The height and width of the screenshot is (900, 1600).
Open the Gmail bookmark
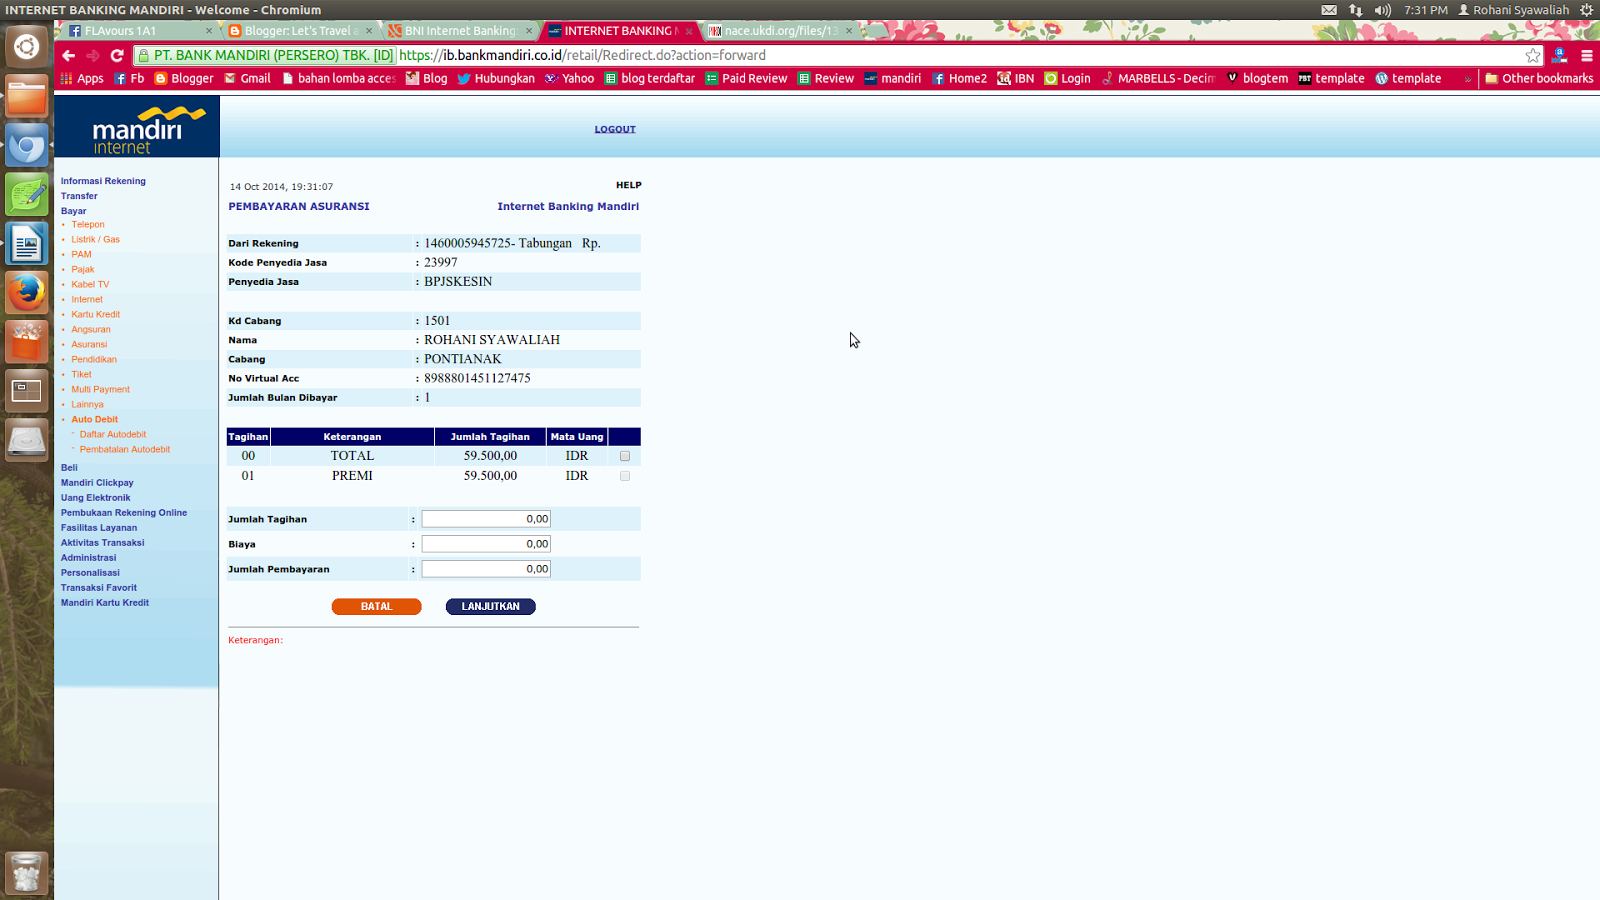click(247, 78)
